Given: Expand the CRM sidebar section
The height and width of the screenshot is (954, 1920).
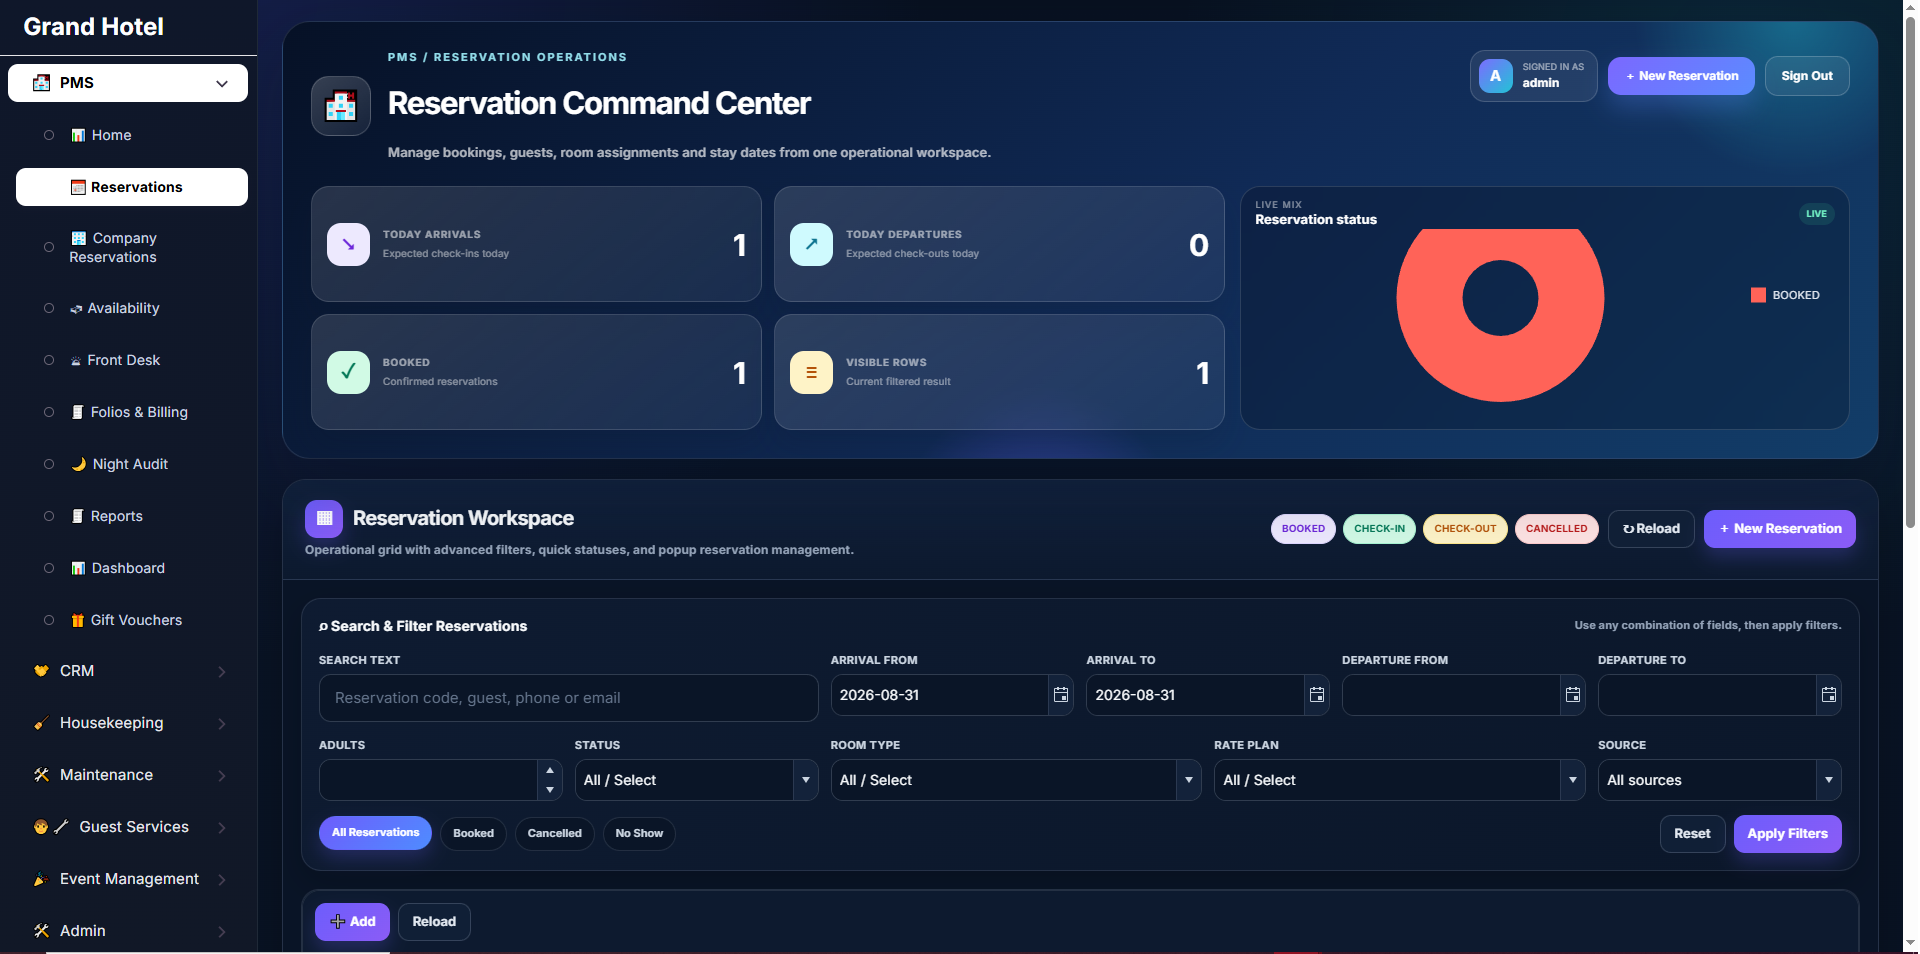Looking at the screenshot, I should click(128, 671).
